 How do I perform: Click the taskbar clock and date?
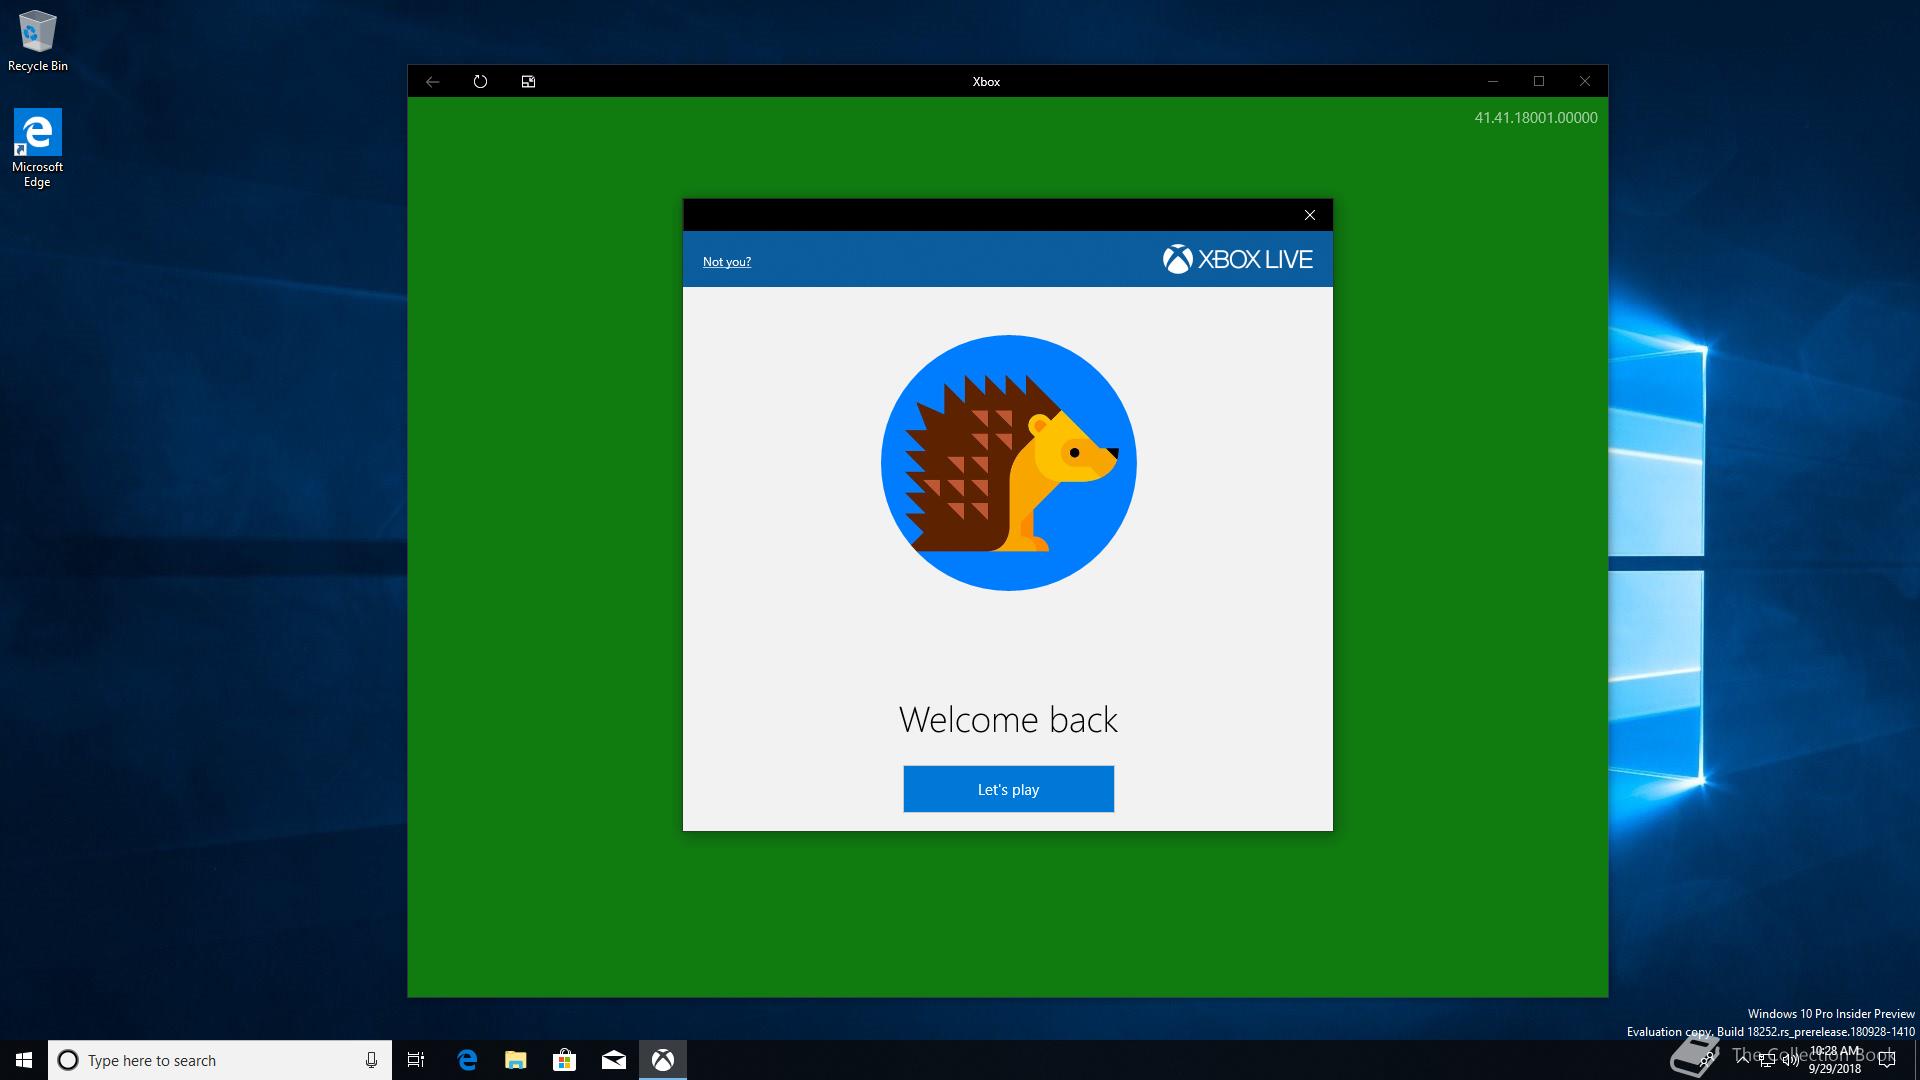tap(1835, 1060)
